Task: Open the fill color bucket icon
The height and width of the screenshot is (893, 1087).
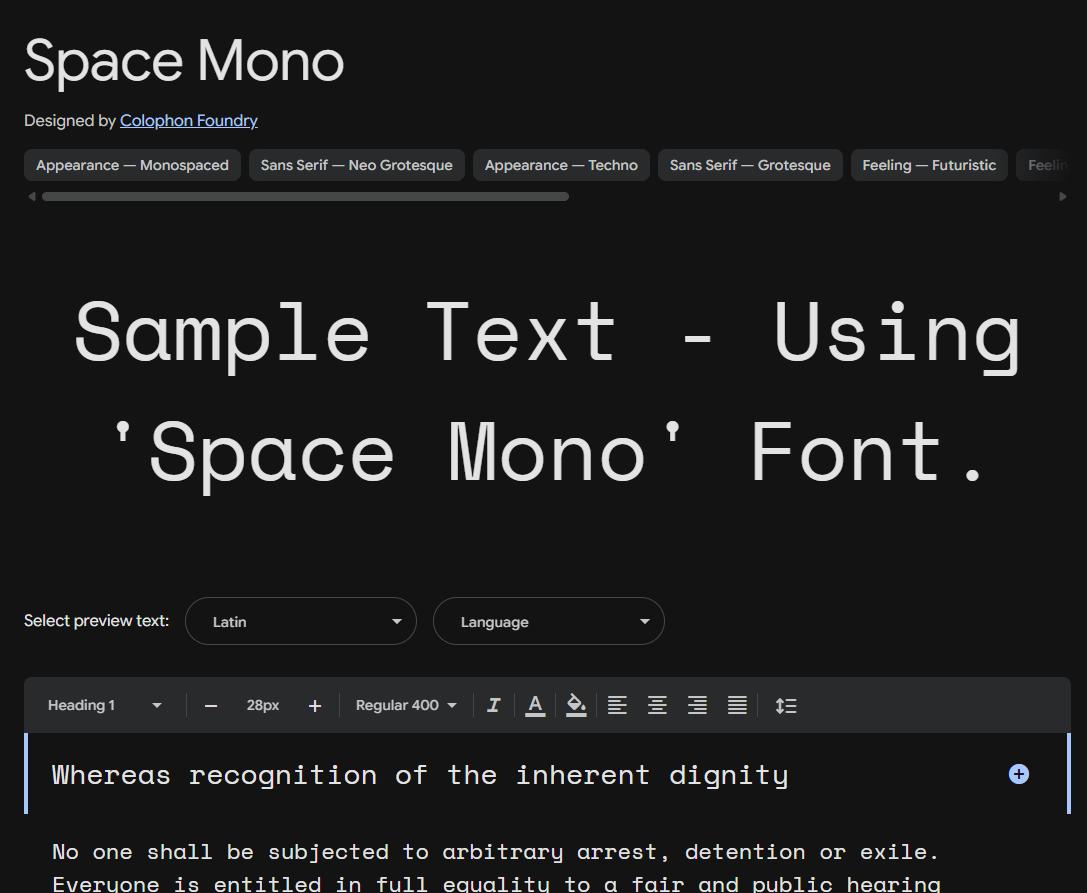Action: (576, 706)
